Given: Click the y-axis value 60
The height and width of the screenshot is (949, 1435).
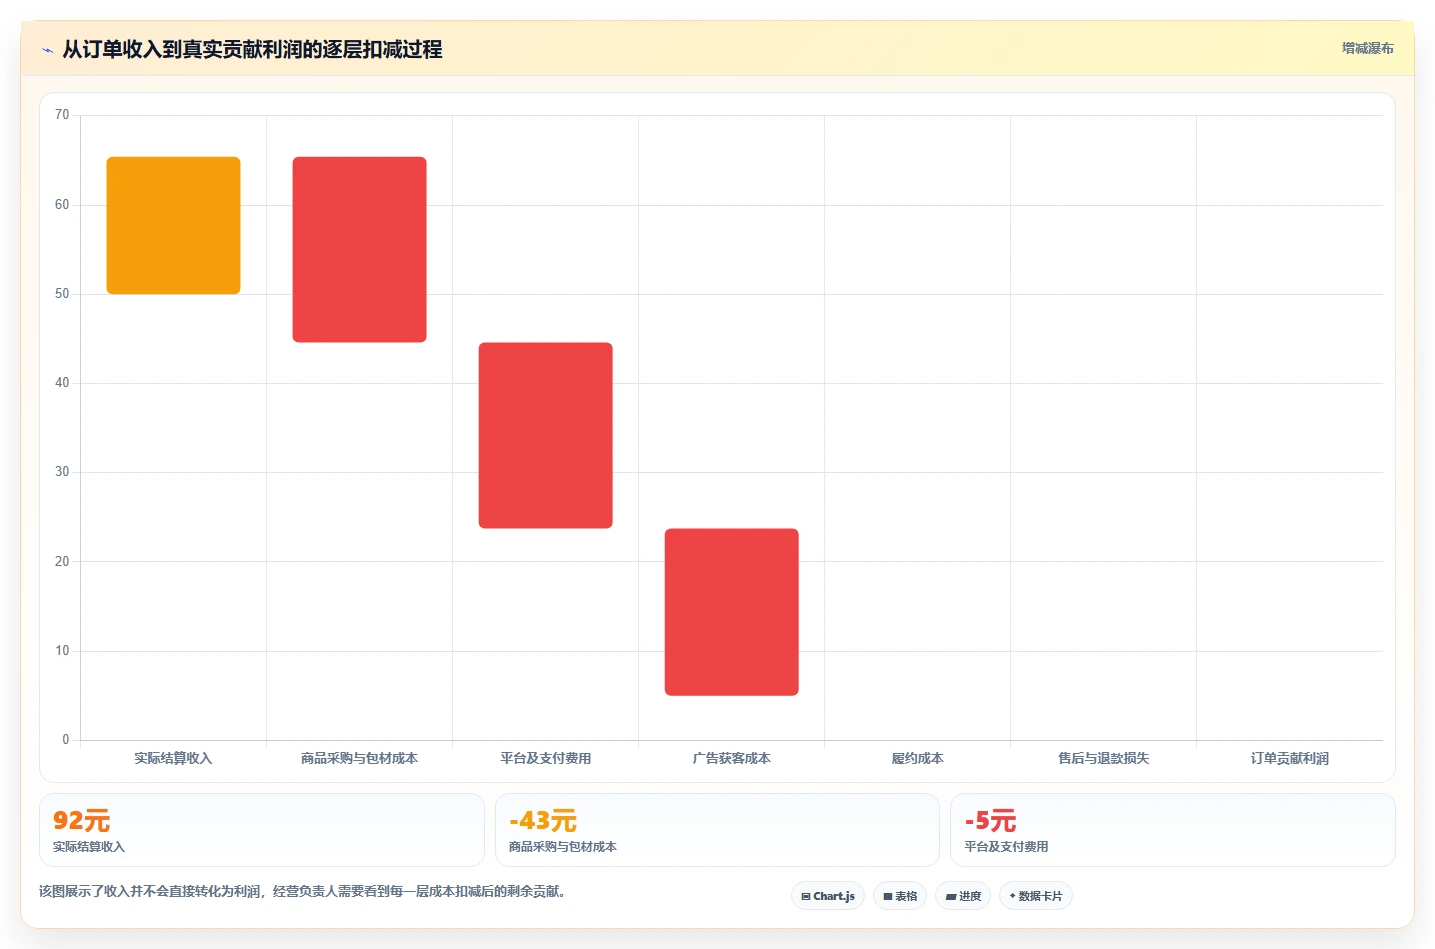Looking at the screenshot, I should point(62,205).
